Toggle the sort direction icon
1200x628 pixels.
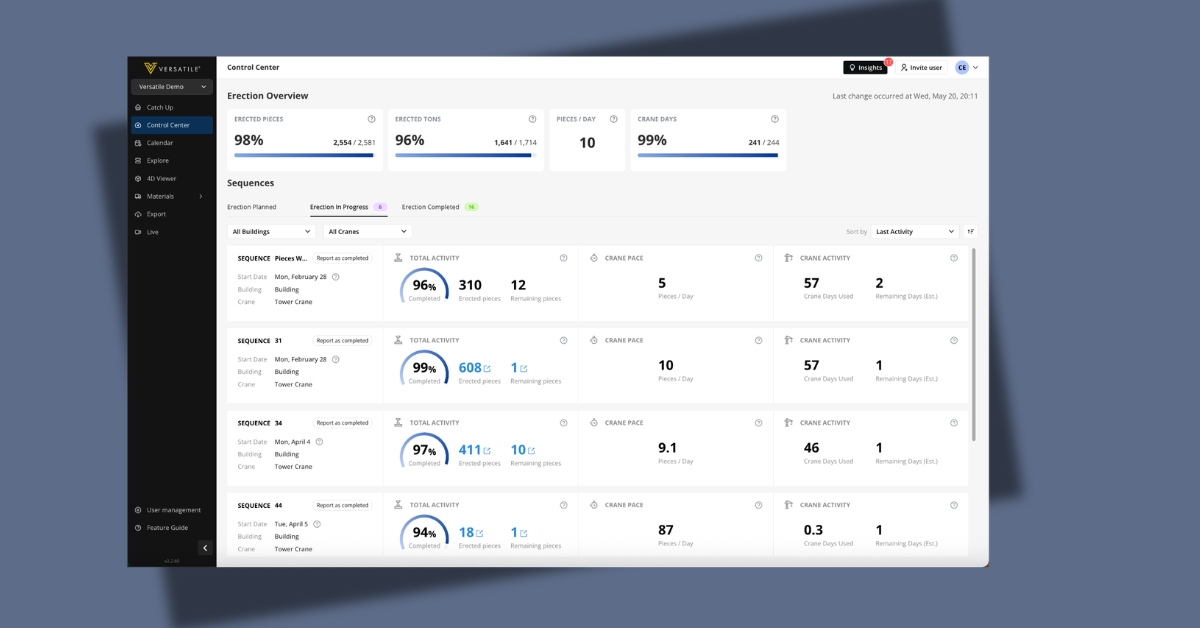pos(970,231)
